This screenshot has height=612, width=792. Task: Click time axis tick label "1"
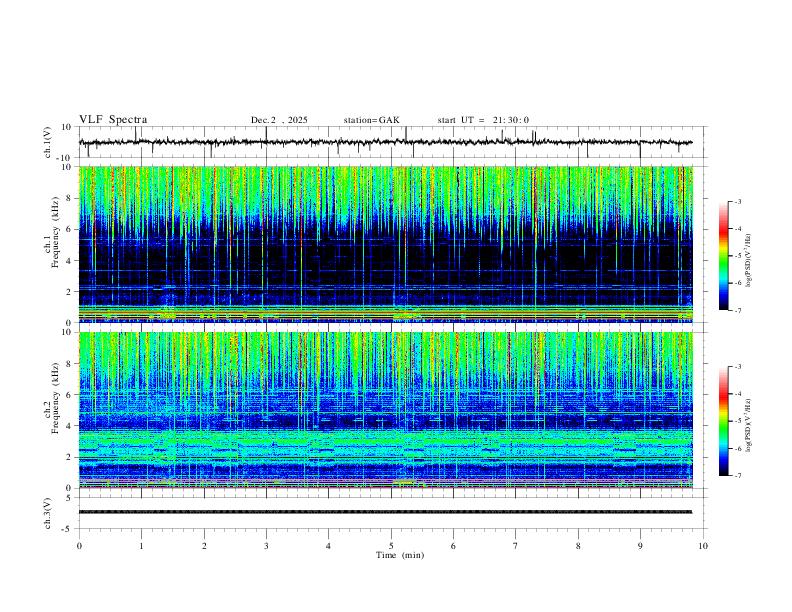(x=141, y=546)
